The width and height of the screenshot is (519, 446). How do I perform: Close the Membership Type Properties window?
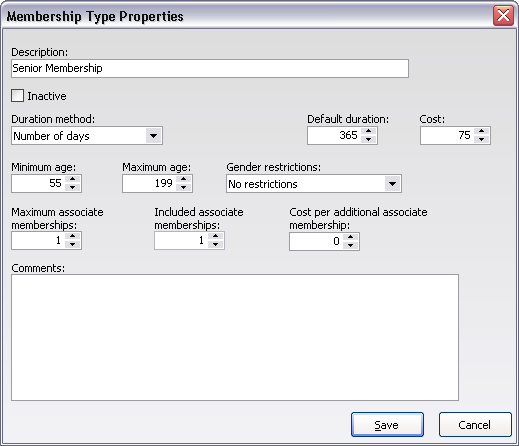[503, 15]
